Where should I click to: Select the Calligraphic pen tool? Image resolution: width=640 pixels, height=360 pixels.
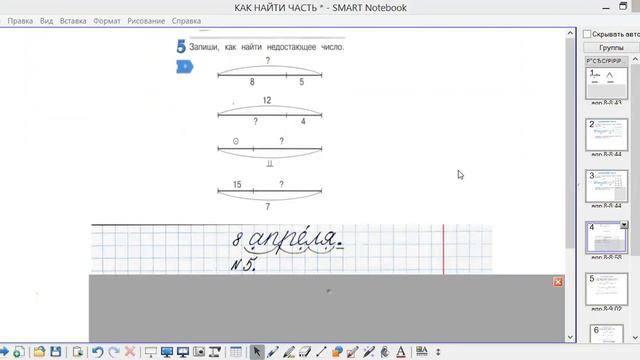pos(289,351)
